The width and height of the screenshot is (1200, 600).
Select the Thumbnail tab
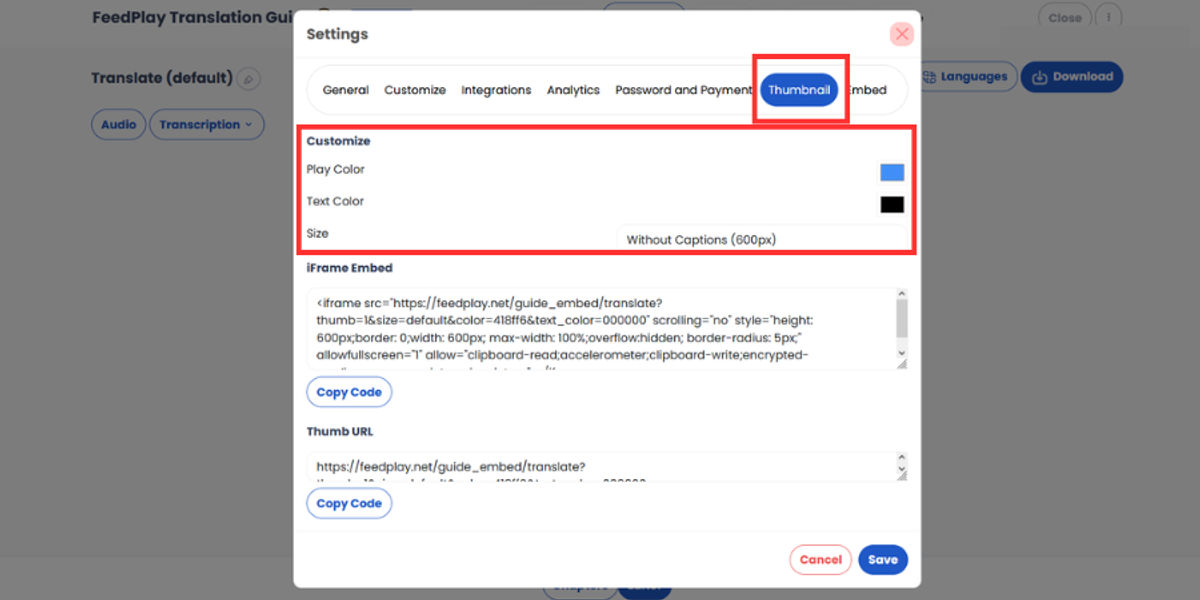tap(799, 90)
